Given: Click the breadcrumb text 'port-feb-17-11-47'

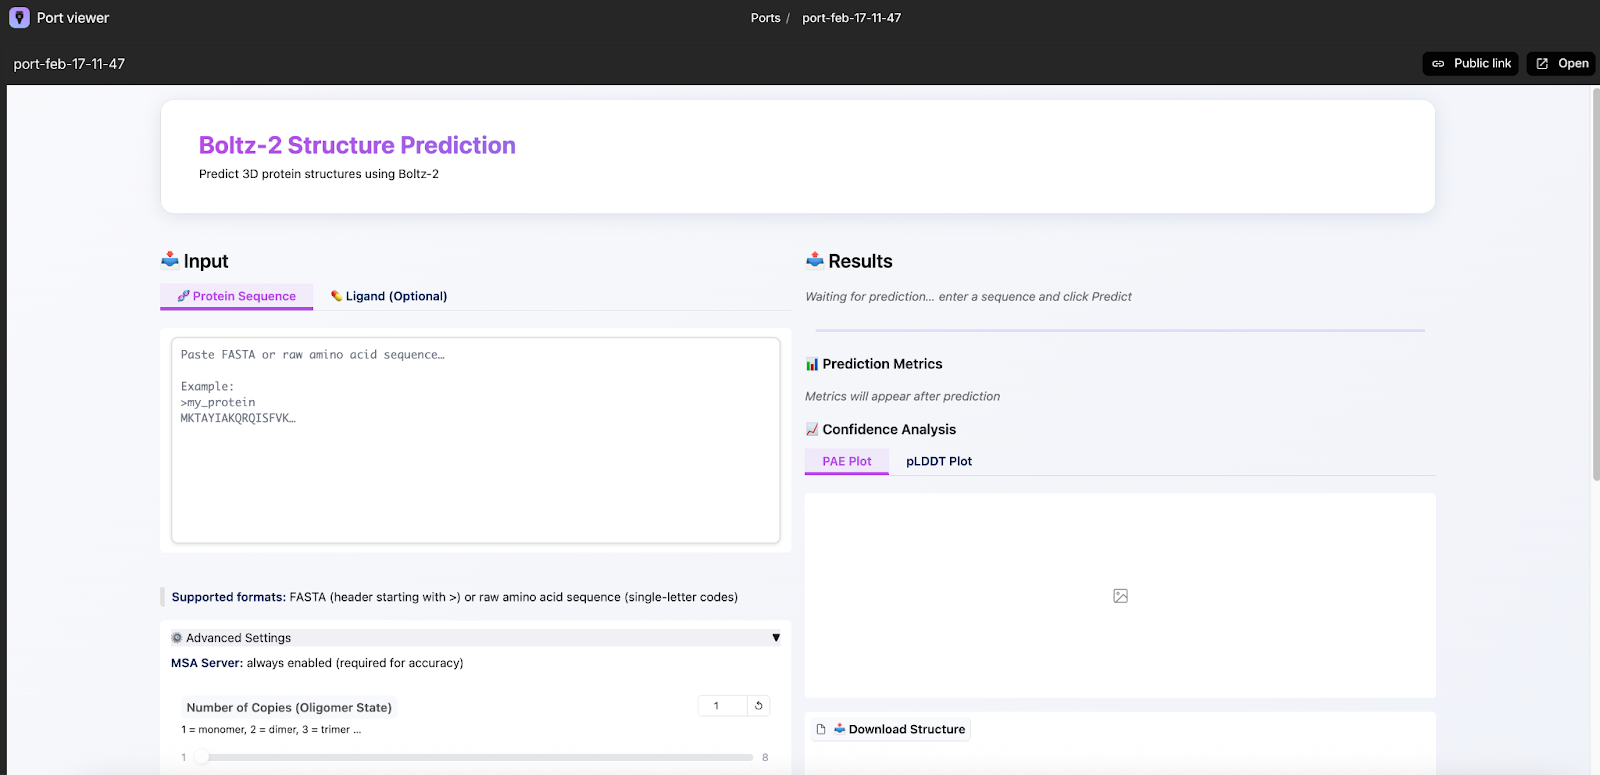Looking at the screenshot, I should (x=852, y=18).
